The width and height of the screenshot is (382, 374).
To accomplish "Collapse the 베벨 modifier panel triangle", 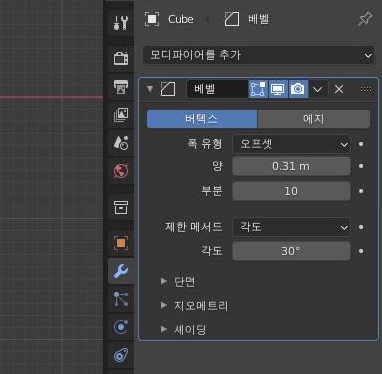I will tap(150, 89).
